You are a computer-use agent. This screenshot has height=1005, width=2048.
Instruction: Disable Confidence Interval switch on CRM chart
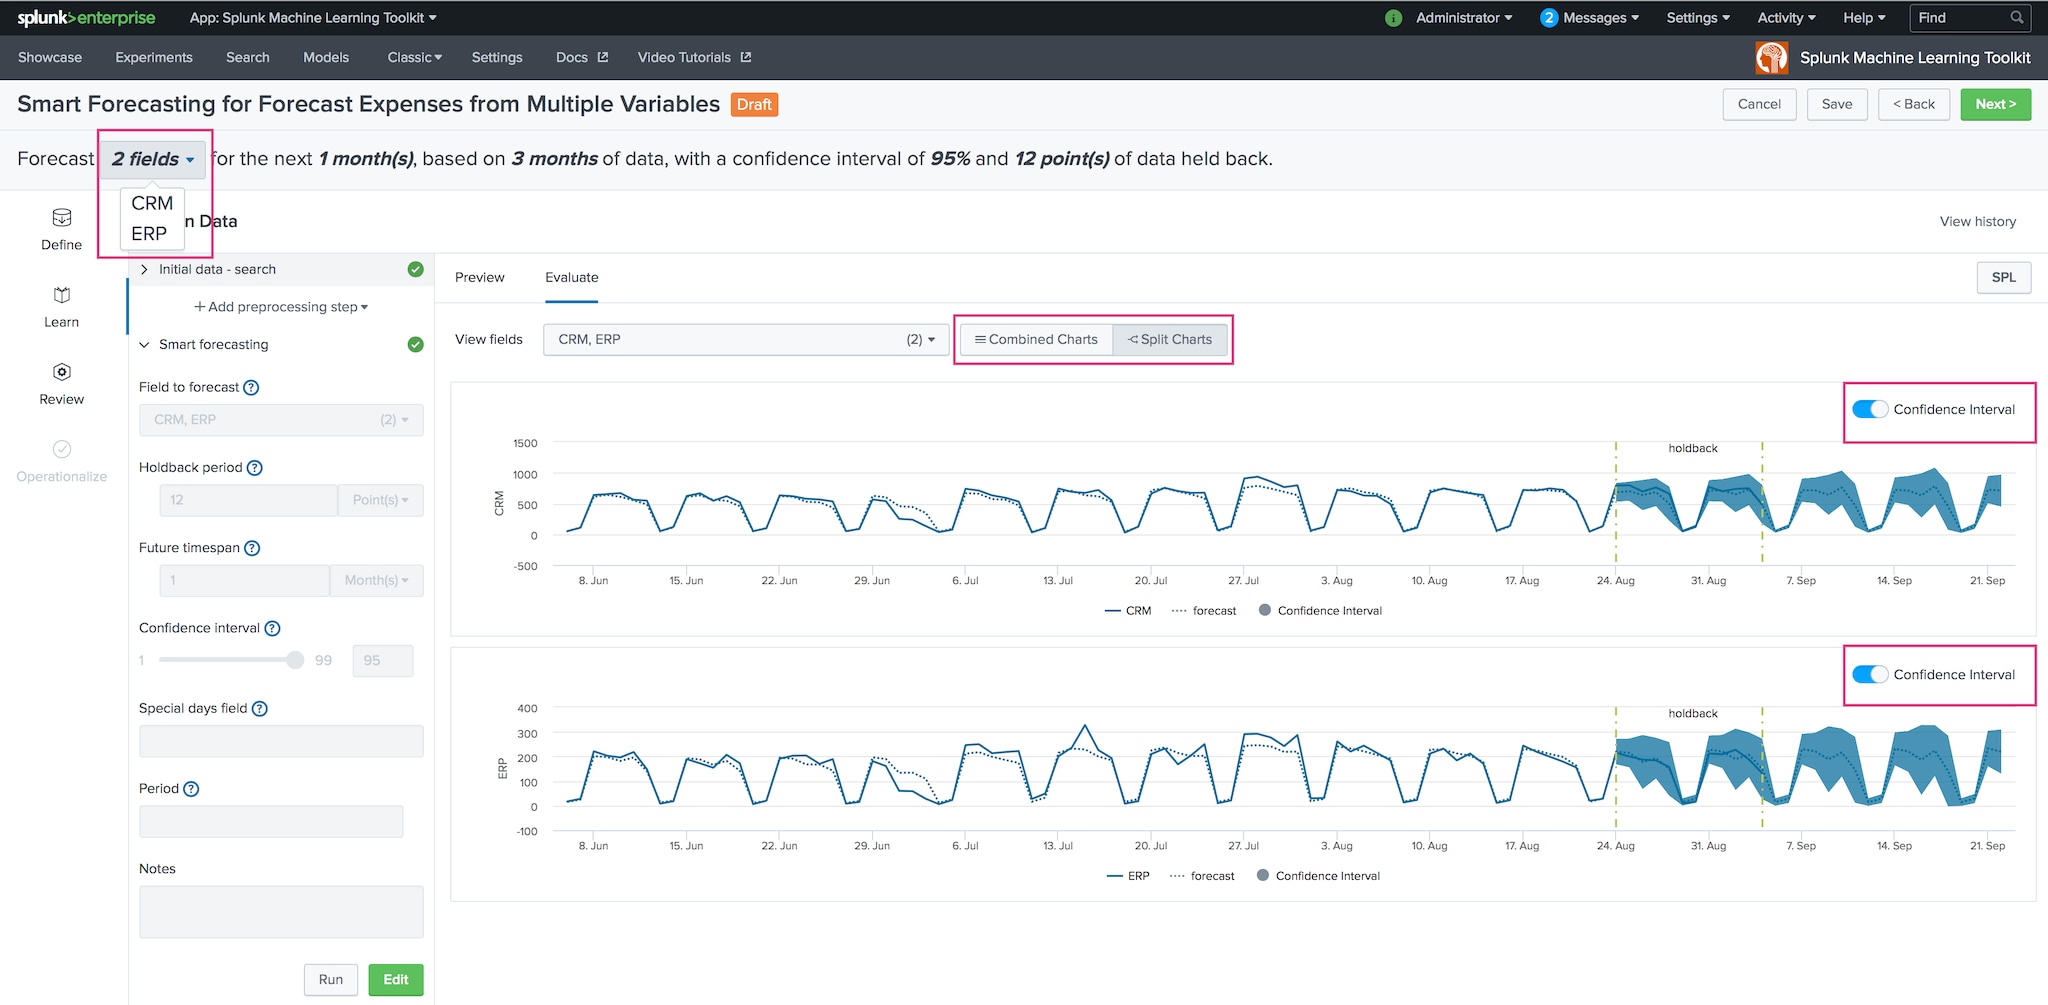point(1869,409)
